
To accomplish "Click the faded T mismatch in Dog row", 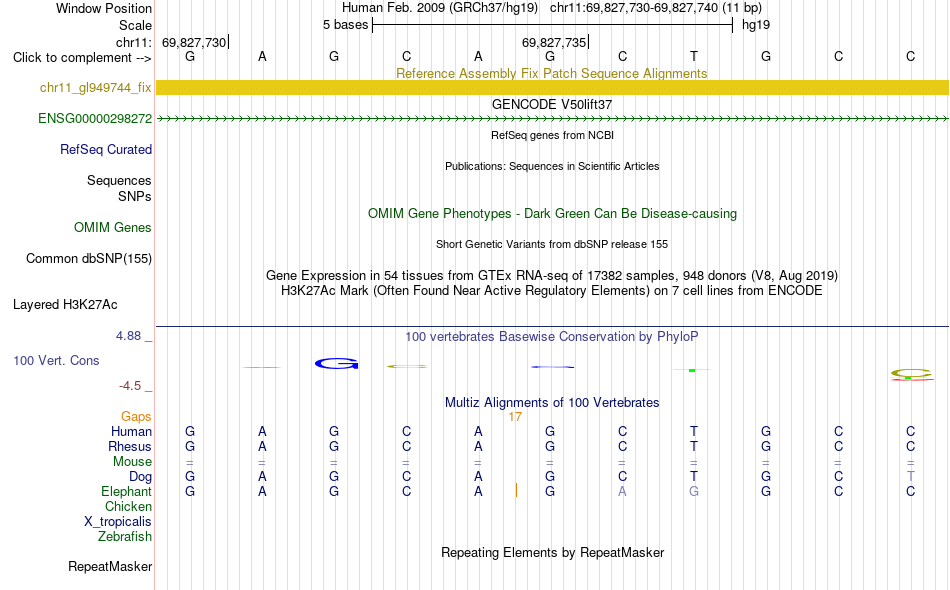I will (911, 476).
